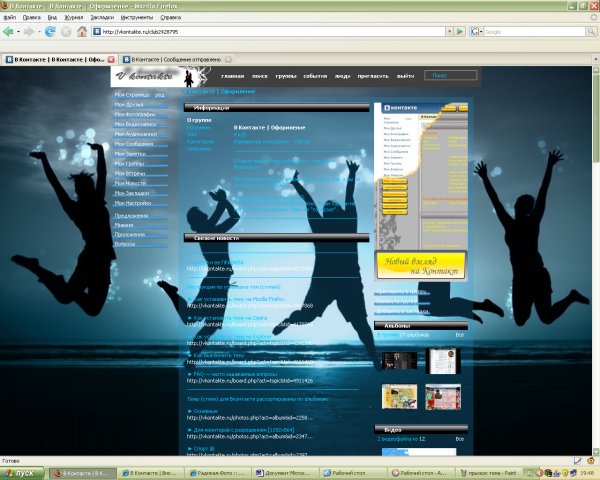Viewport: 600px width, 480px height.
Task: Open the Google search engine selector dropdown
Action: (x=476, y=32)
